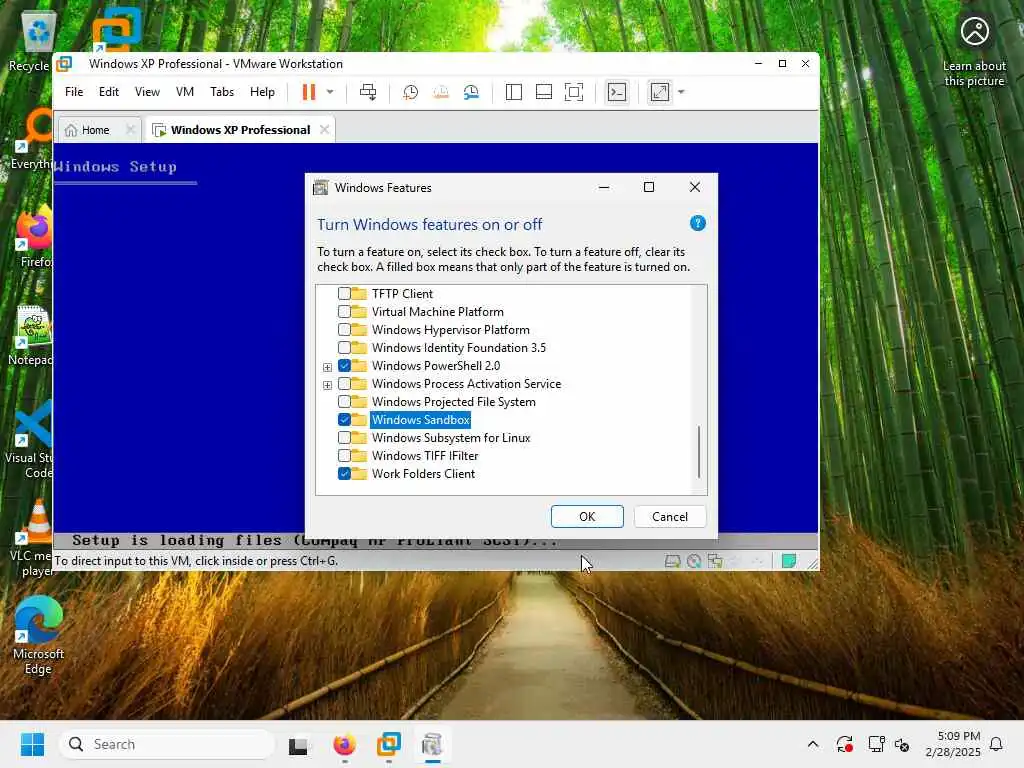Click the green message log icon in VMware
Image resolution: width=1024 pixels, height=768 pixels.
(x=789, y=561)
